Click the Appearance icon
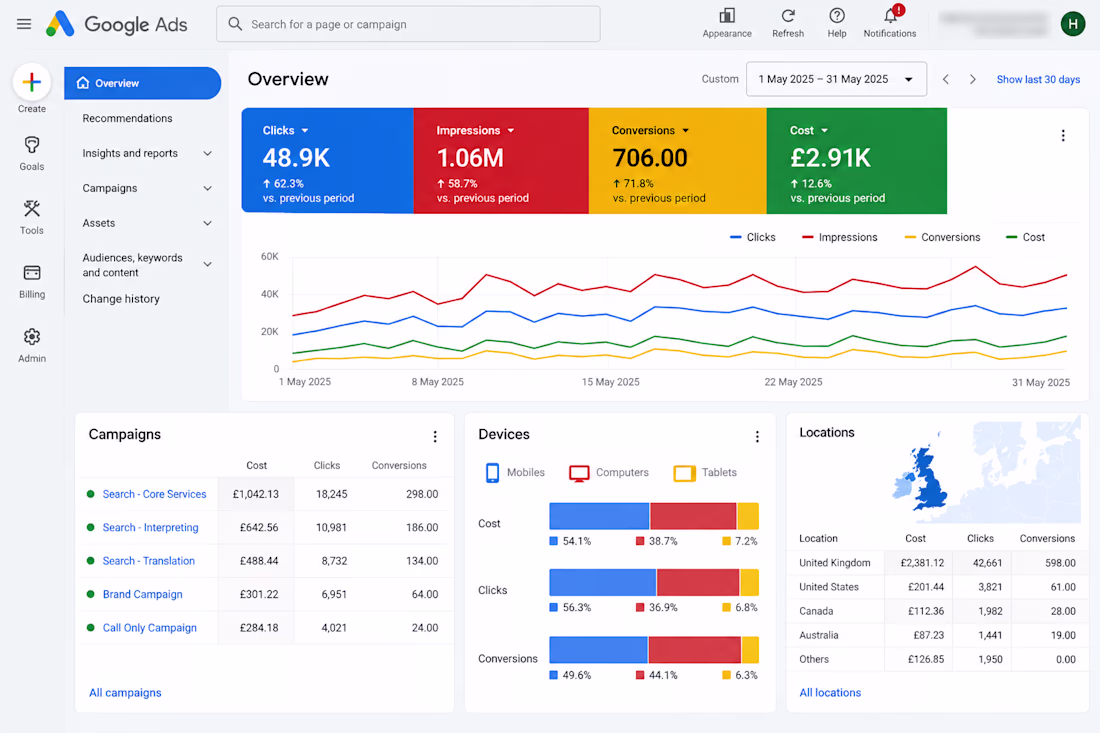Screen dimensions: 1100x733 (x=727, y=15)
